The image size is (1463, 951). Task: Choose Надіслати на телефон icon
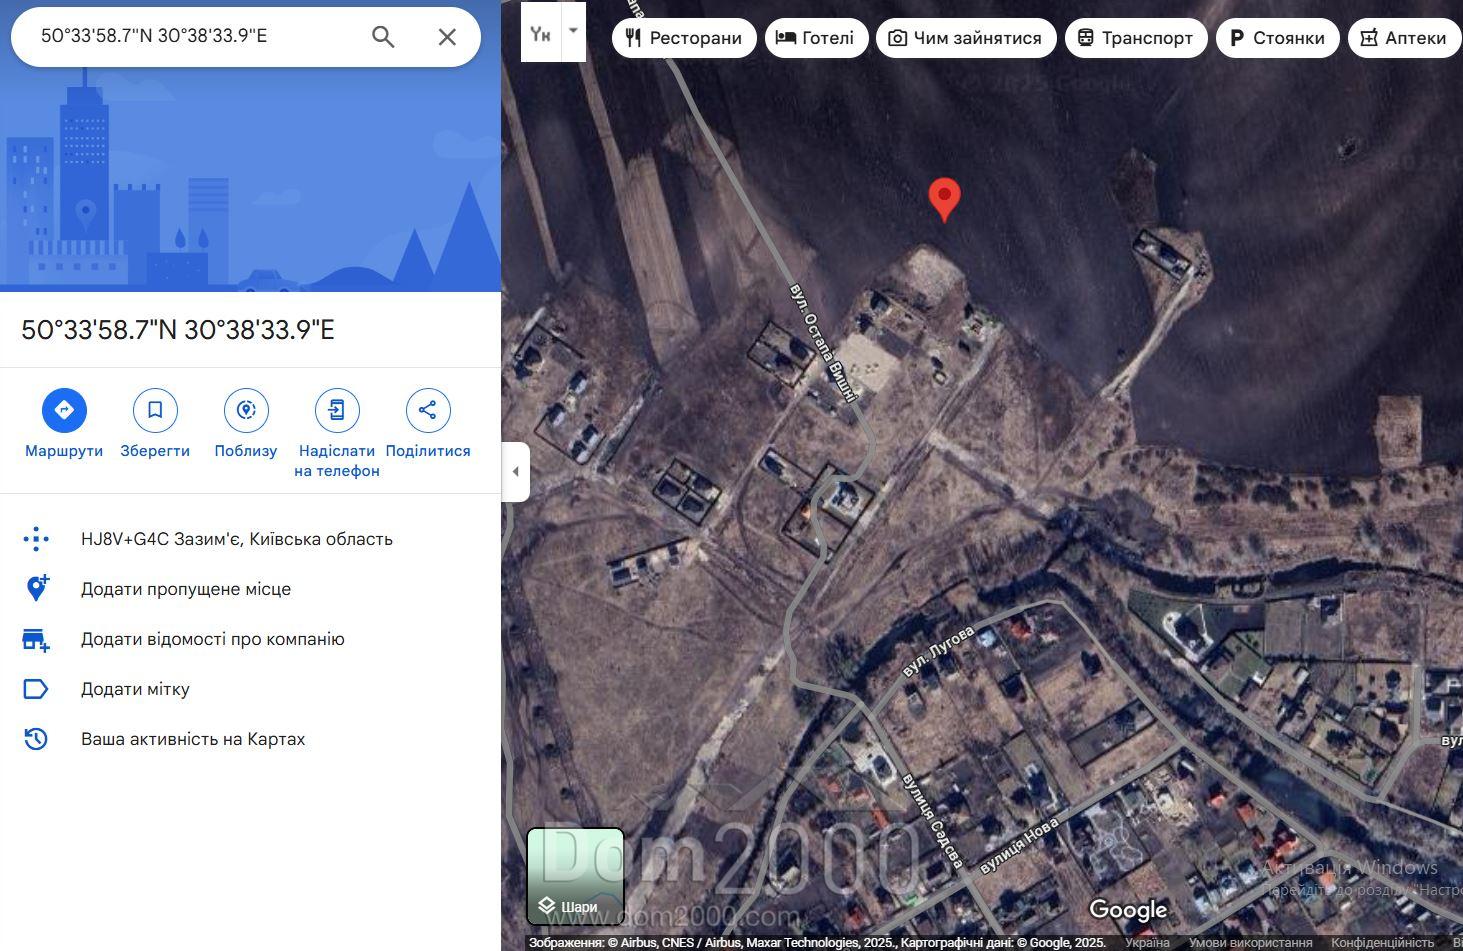(x=337, y=410)
